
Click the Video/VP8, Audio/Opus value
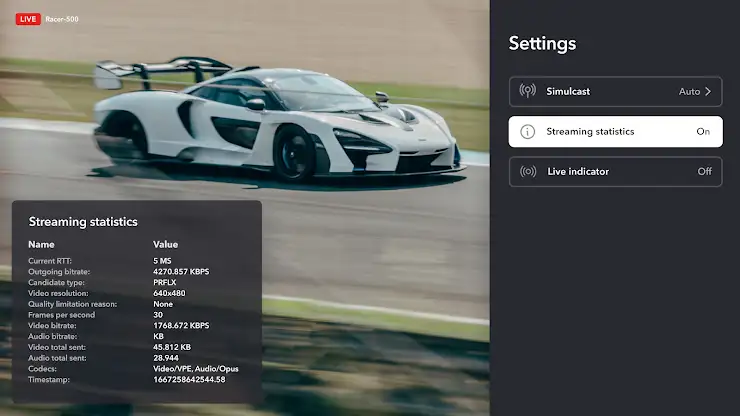[x=195, y=369]
